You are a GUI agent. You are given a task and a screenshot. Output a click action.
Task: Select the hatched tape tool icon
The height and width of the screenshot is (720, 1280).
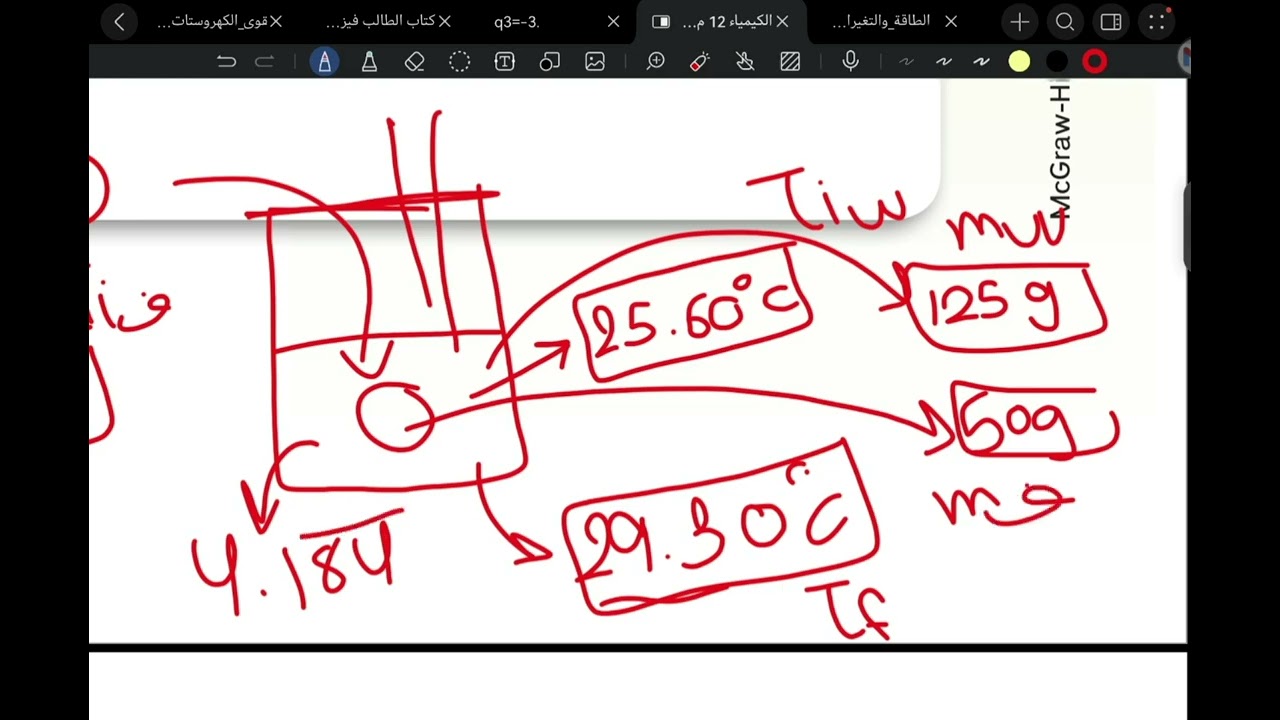(x=790, y=62)
